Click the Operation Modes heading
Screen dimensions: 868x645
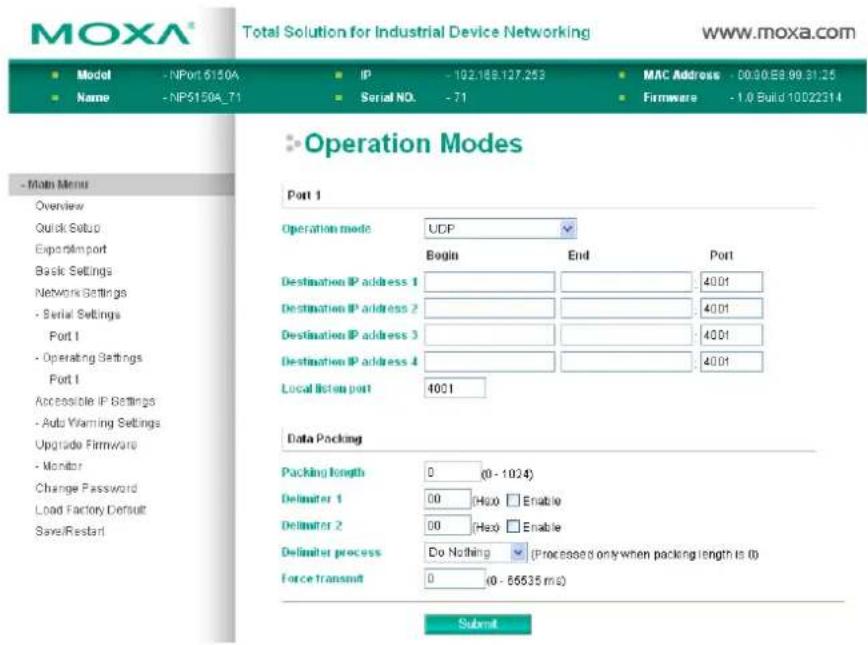click(413, 143)
